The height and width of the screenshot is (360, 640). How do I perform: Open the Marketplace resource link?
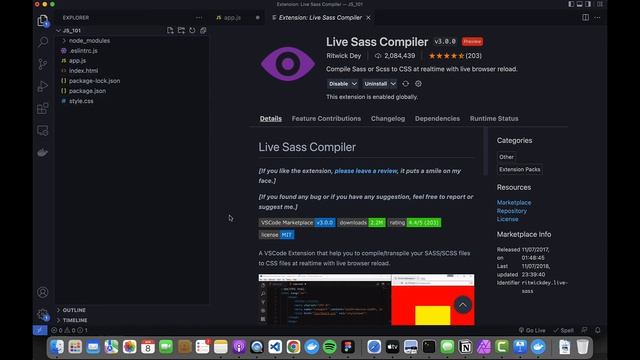(514, 202)
